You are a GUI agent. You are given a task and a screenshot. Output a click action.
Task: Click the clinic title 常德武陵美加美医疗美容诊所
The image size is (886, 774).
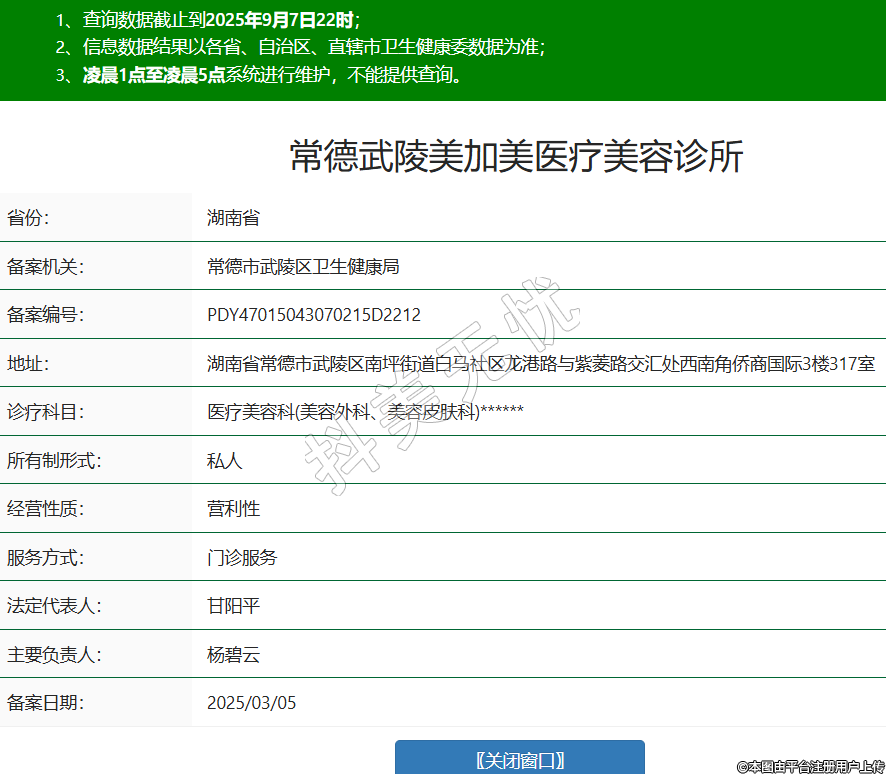516,157
